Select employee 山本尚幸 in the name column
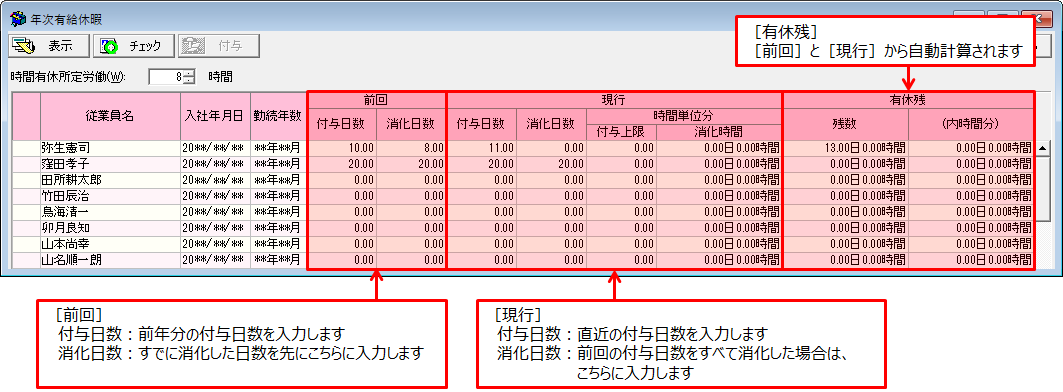Screen dimensions: 1063x392 pyautogui.click(x=111, y=243)
